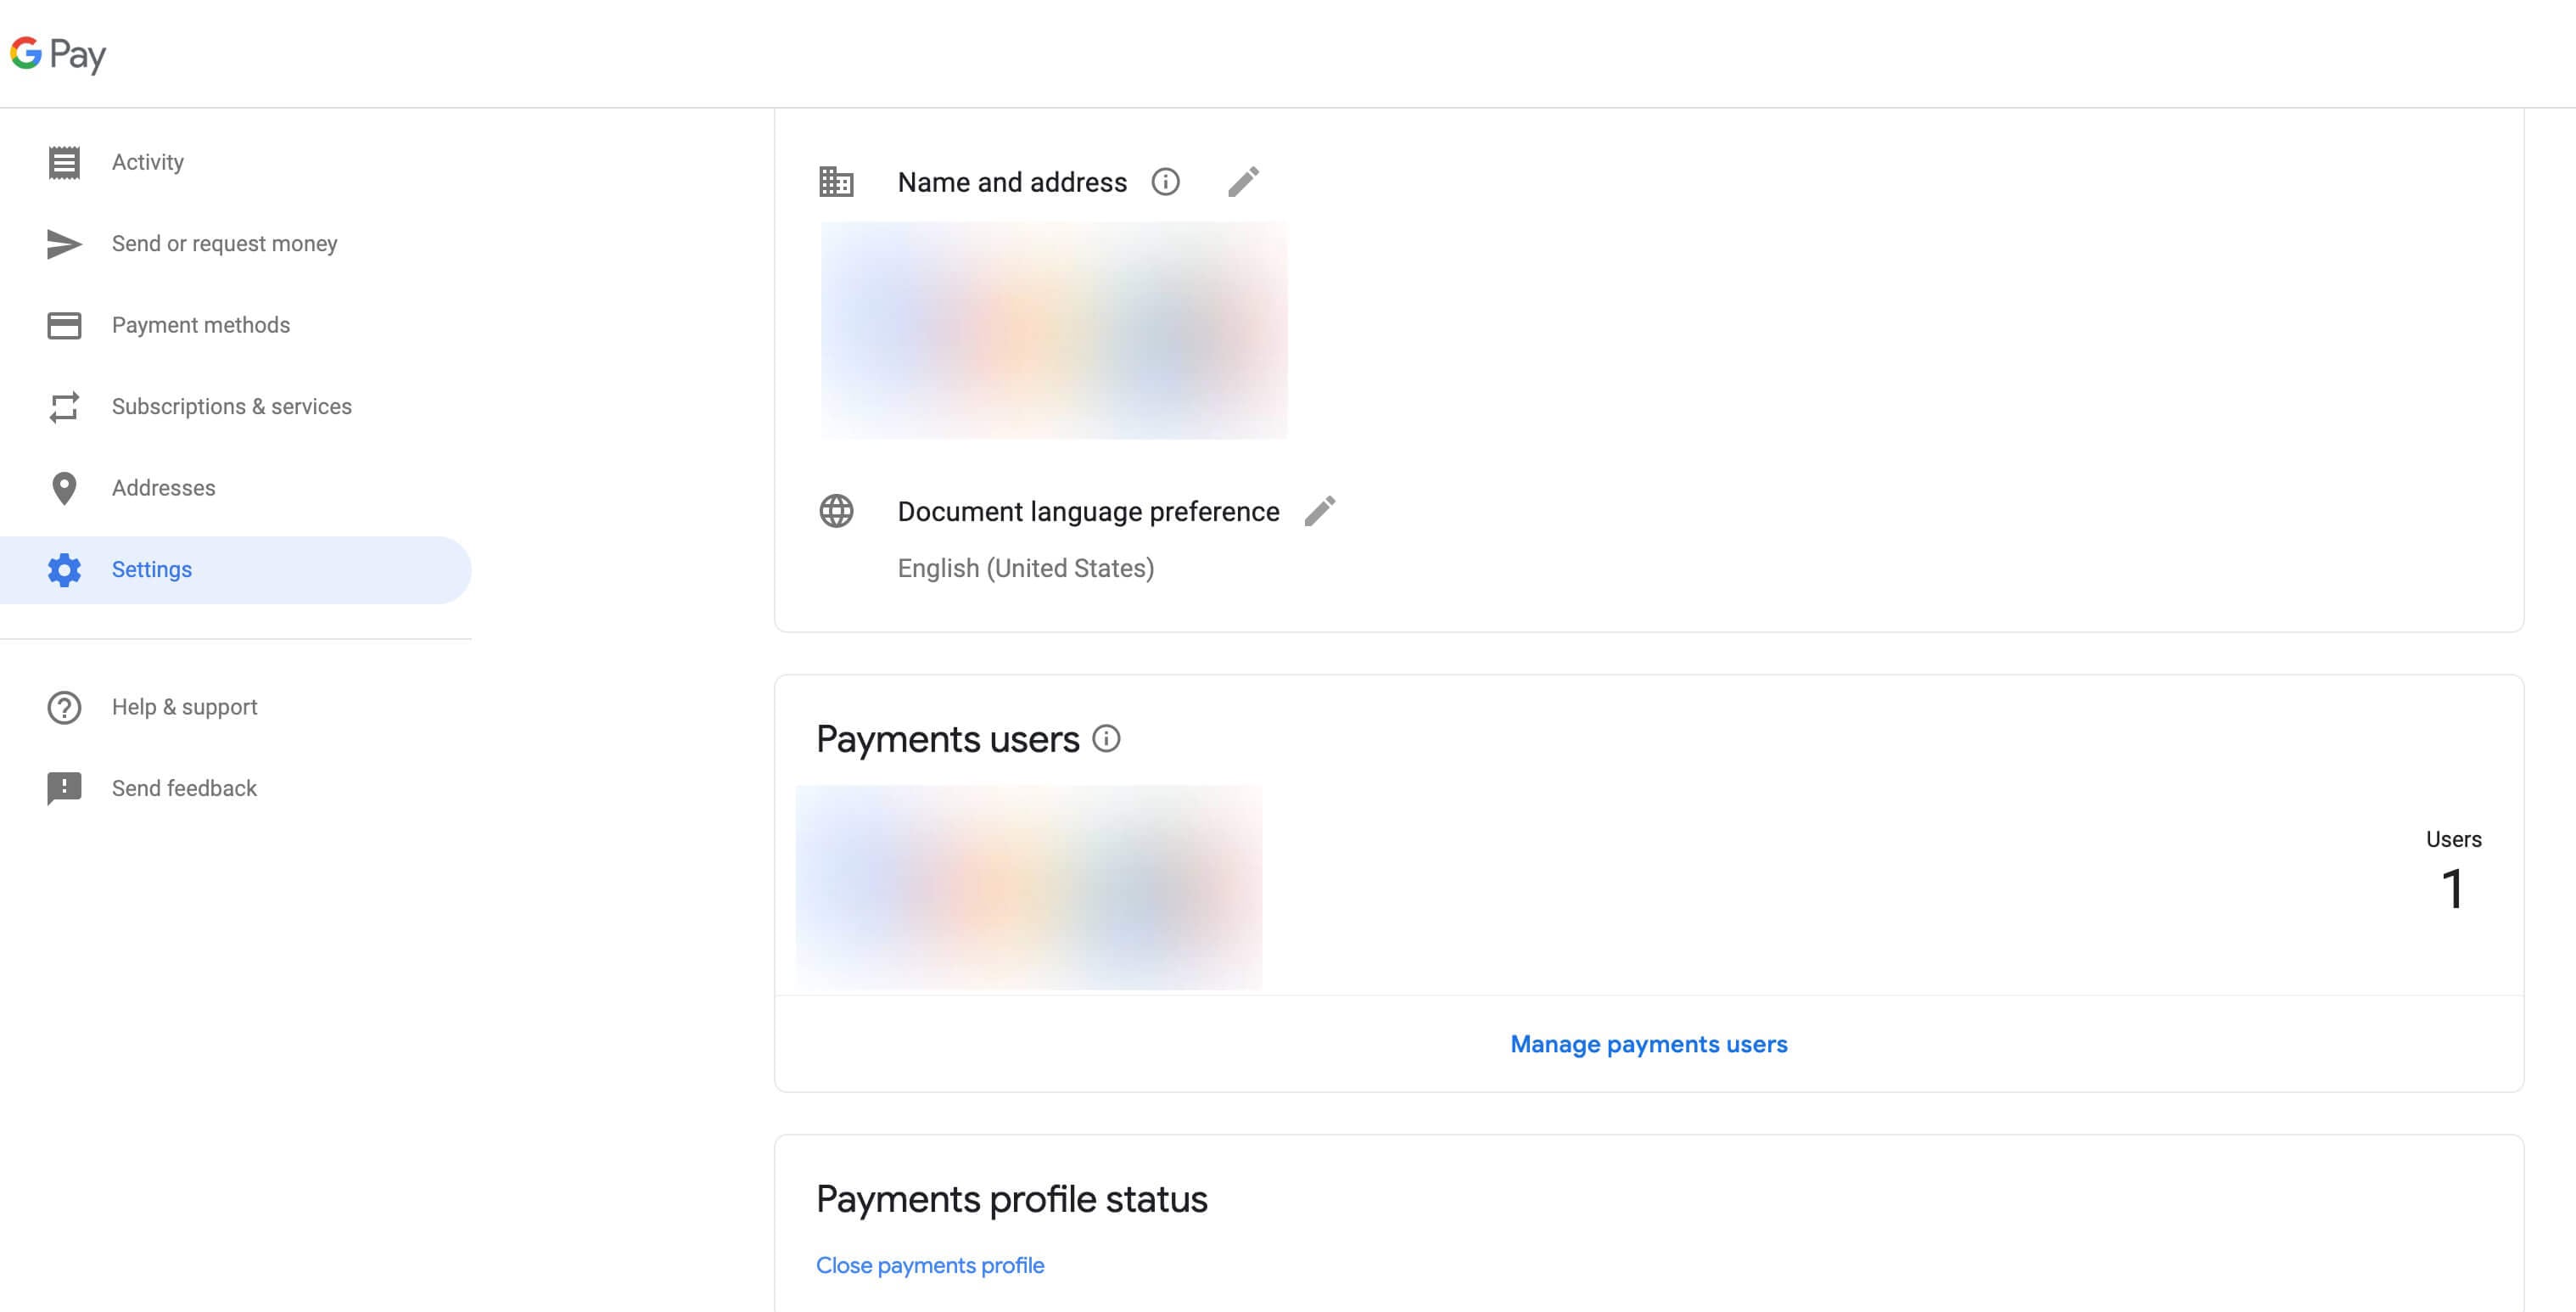Click Manage payments users link
The height and width of the screenshot is (1312, 2576).
pos(1648,1044)
